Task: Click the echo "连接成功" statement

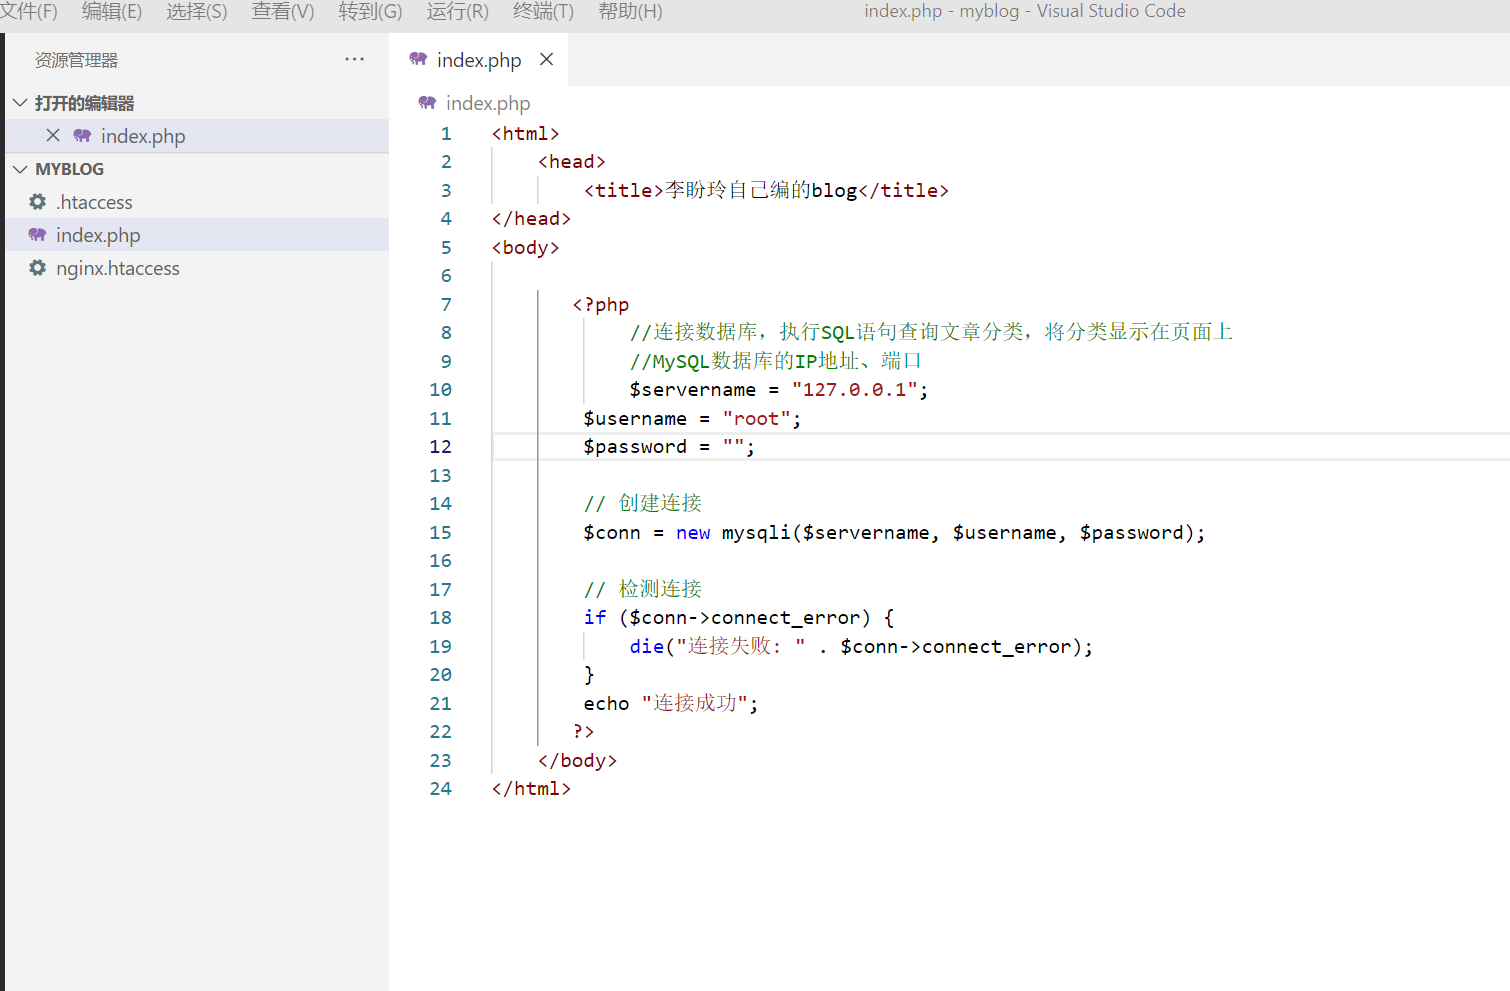Action: click(x=671, y=703)
